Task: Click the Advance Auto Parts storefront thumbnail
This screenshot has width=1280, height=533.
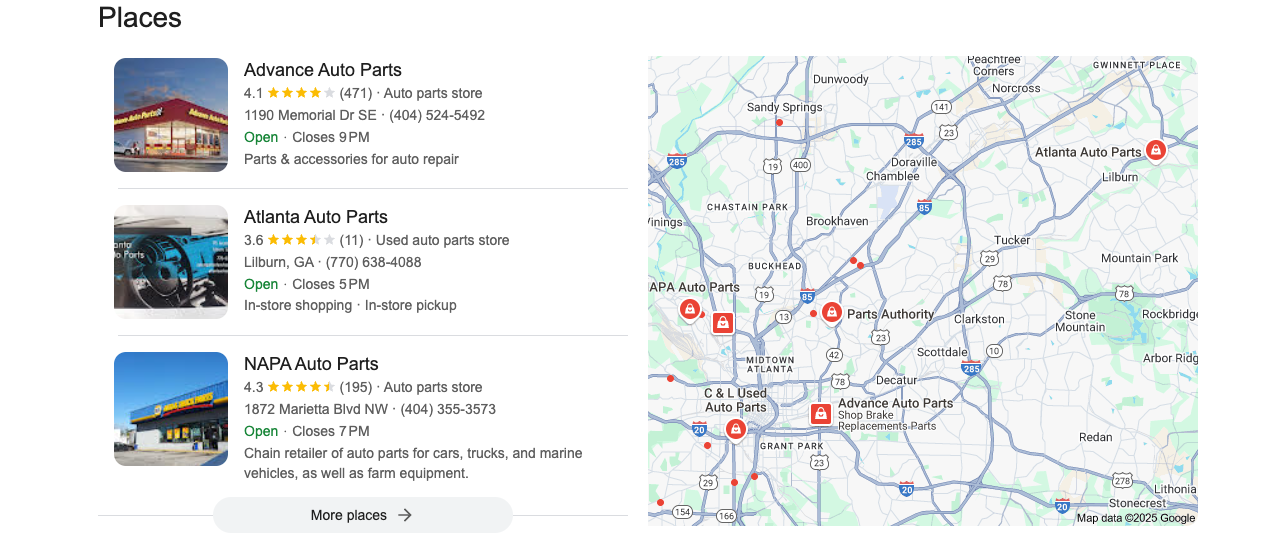Action: pos(171,115)
